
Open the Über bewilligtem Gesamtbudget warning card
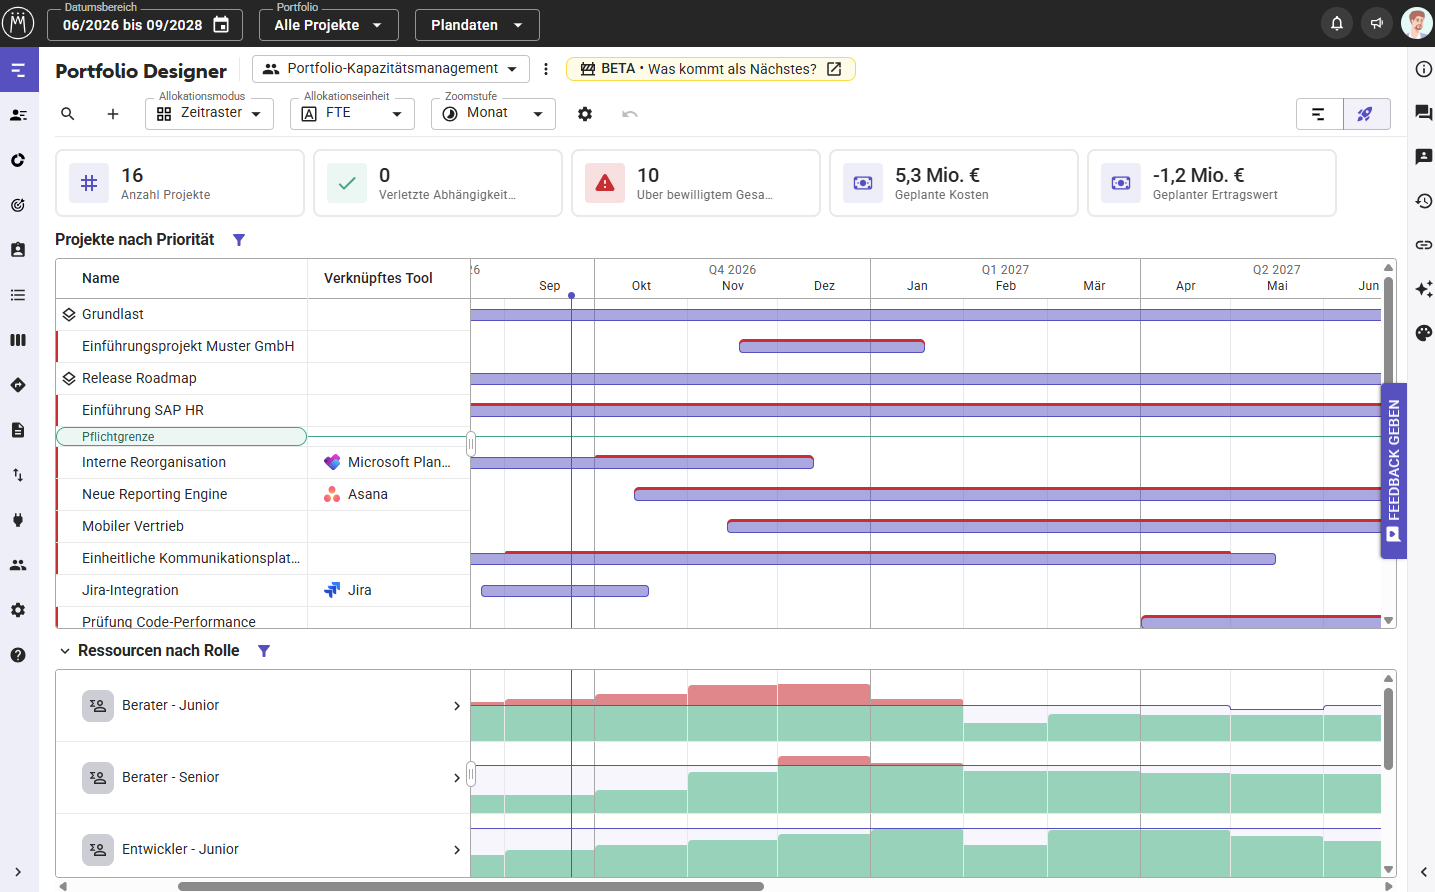click(696, 183)
